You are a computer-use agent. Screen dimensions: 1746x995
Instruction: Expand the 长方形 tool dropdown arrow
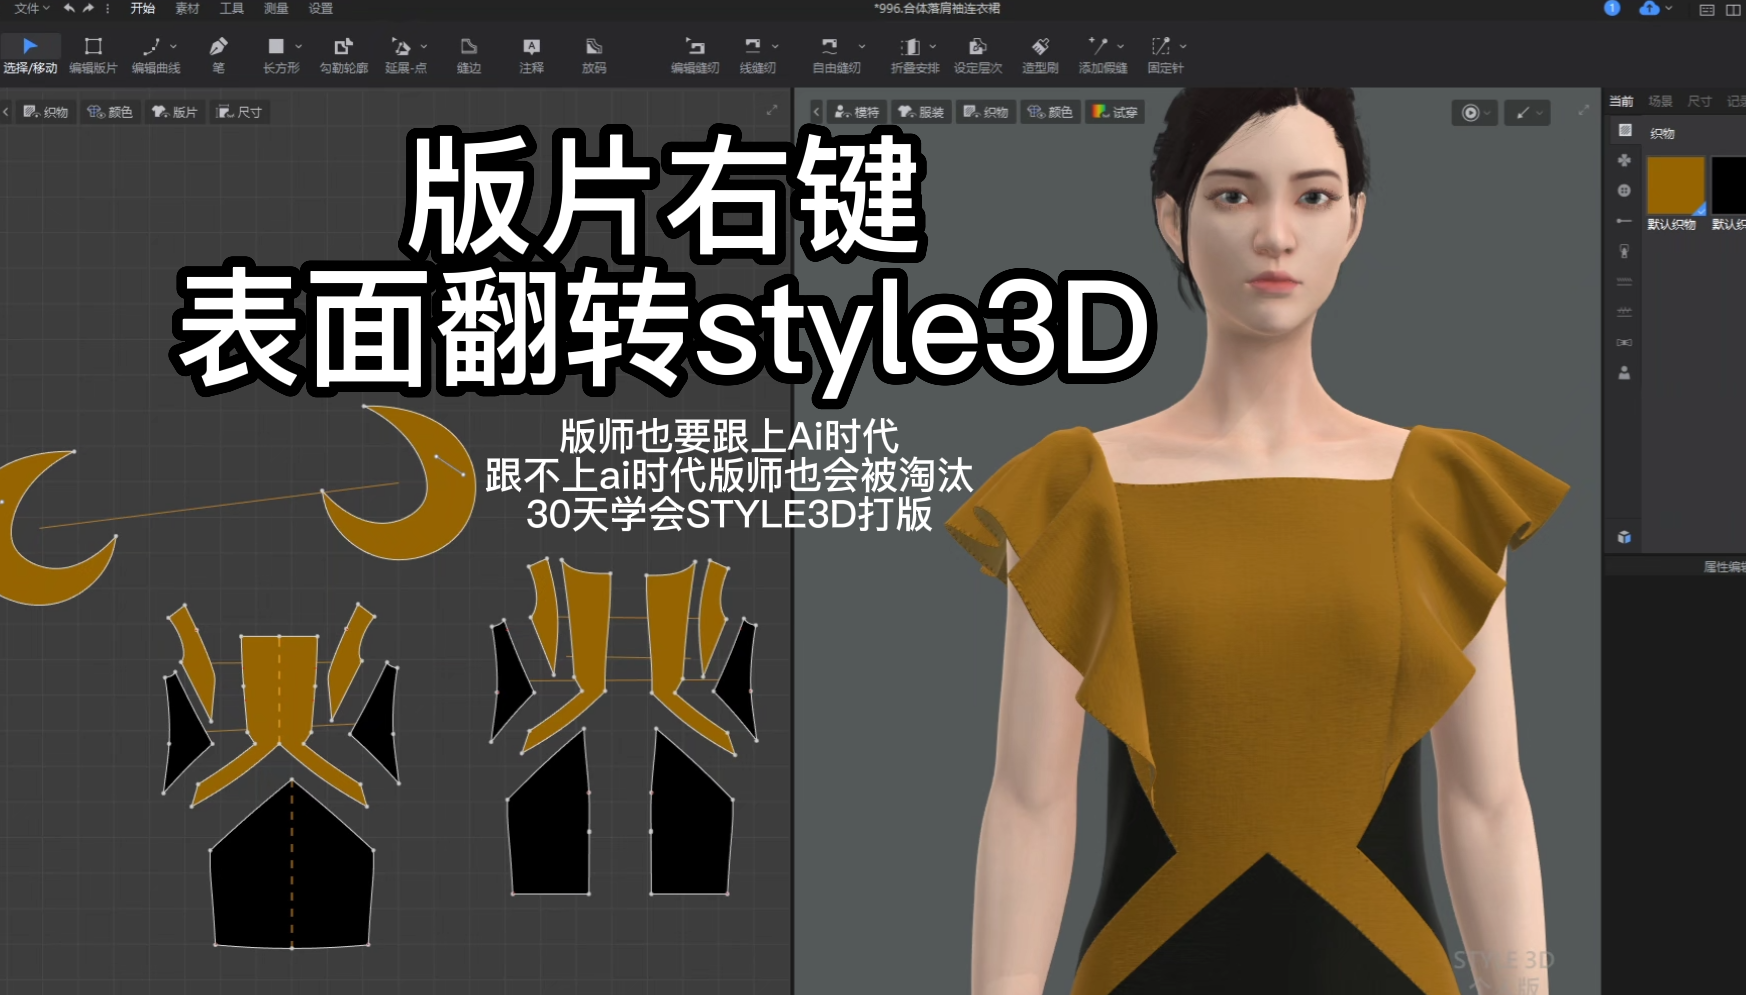click(x=298, y=46)
